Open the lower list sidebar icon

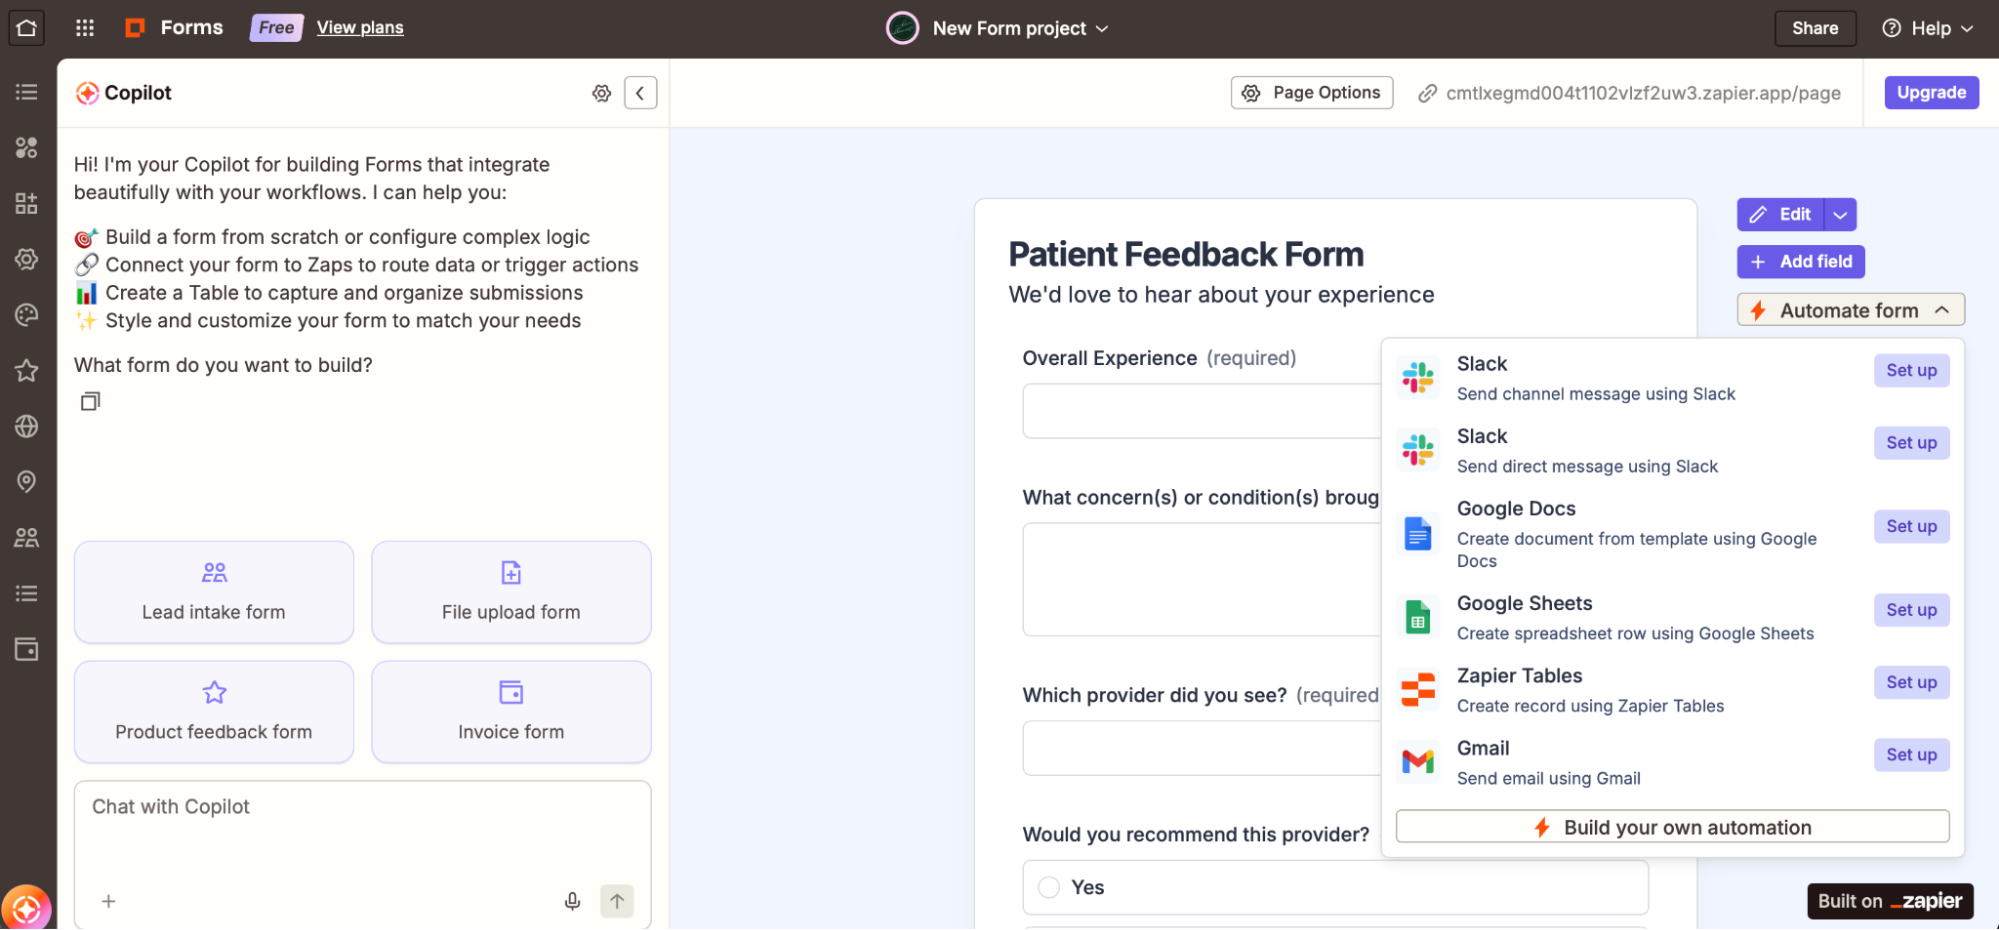[x=27, y=594]
